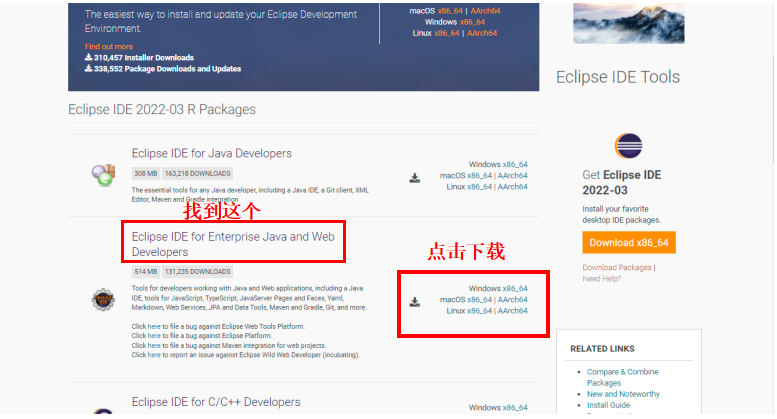Download Enterprise Java Linux AArch64
777x419 pixels.
click(x=512, y=311)
